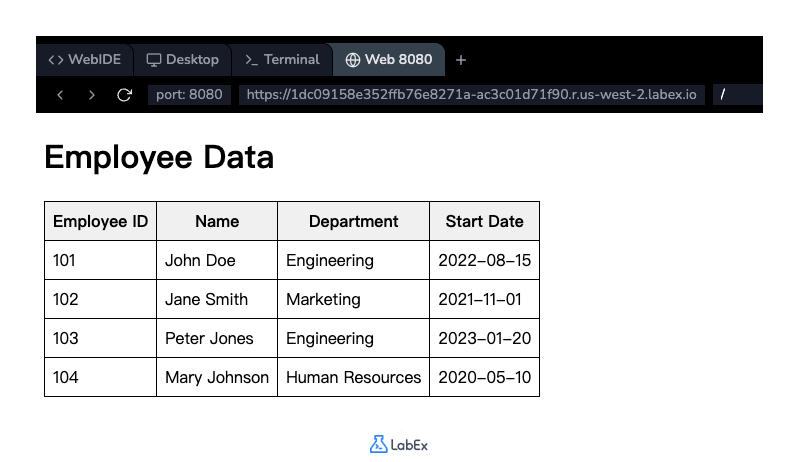Click the Employee ID column header
Image resolution: width=799 pixels, height=462 pixels.
[100, 221]
